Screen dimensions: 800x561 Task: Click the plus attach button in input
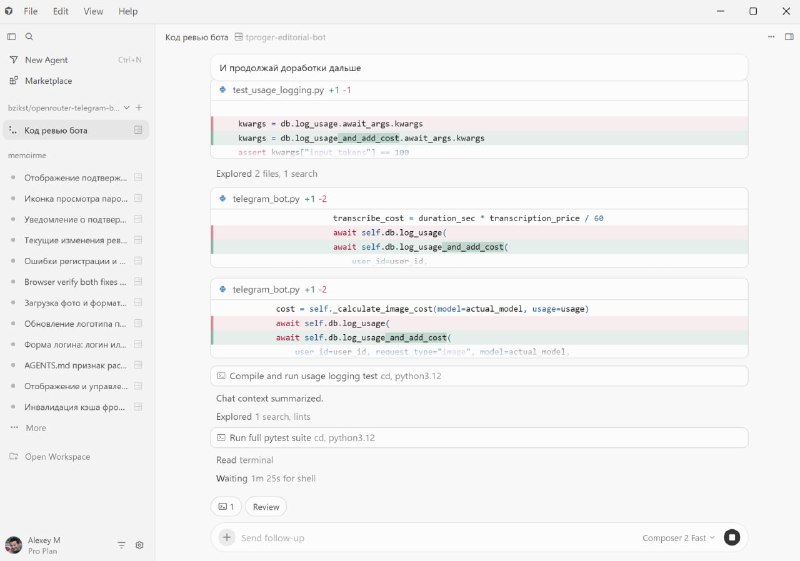[x=227, y=537]
